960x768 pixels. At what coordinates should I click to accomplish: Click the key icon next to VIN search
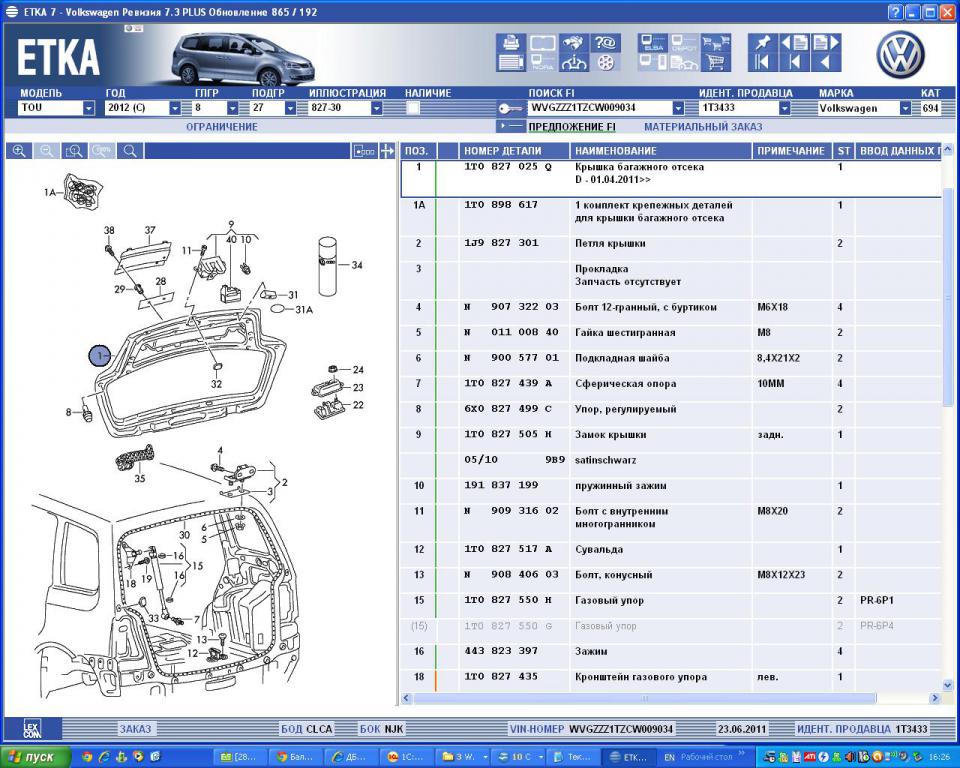point(509,108)
